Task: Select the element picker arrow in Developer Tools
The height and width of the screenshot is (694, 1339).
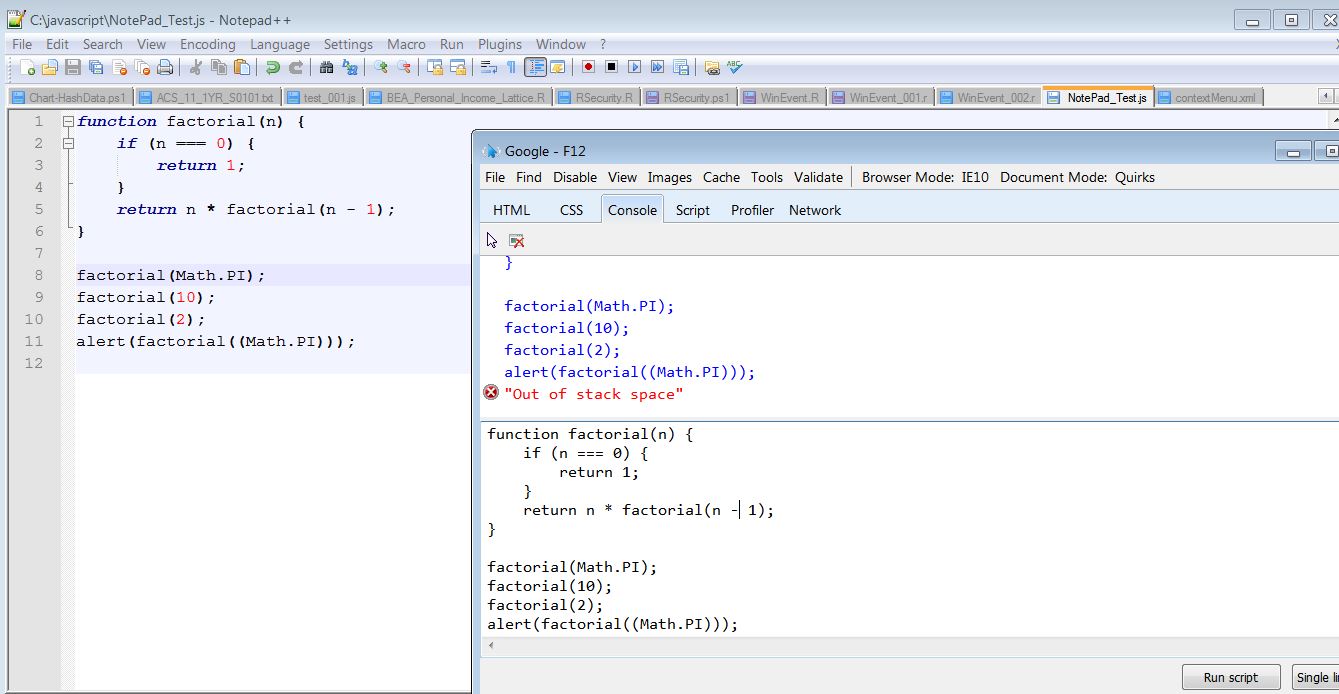Action: pos(490,240)
